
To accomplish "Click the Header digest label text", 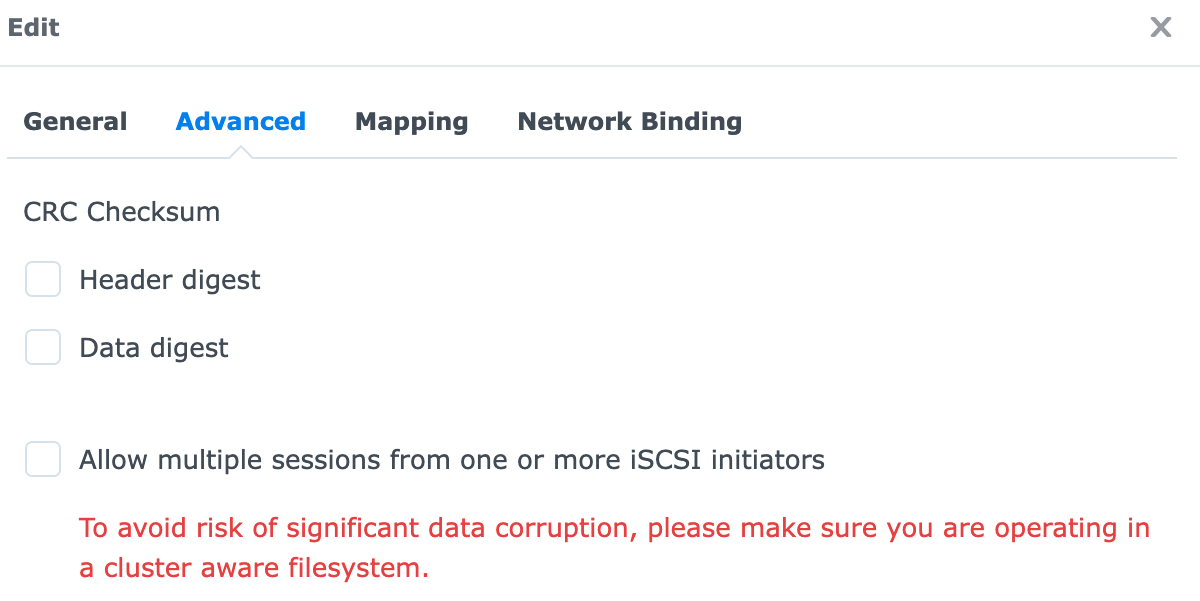I will (x=169, y=280).
